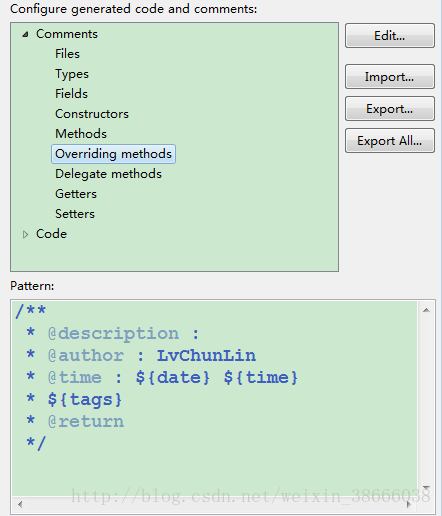Click the Export All... button
The width and height of the screenshot is (442, 516).
click(x=390, y=141)
